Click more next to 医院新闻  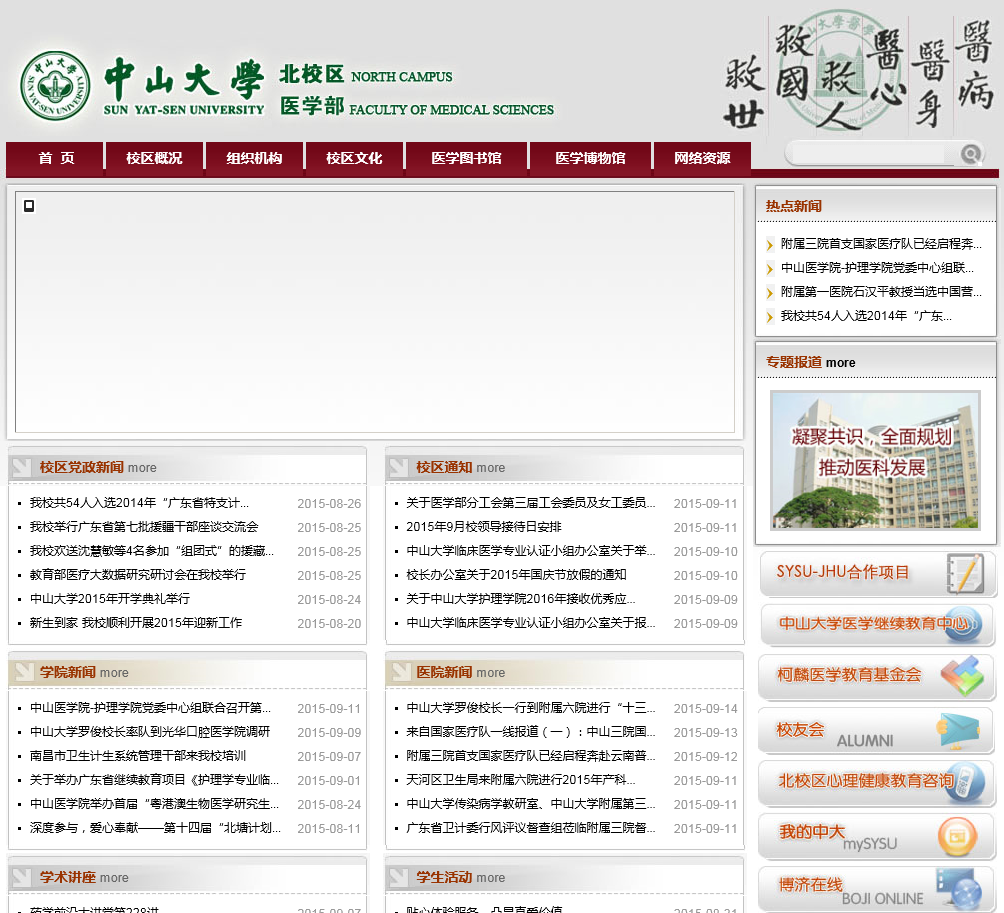click(490, 673)
